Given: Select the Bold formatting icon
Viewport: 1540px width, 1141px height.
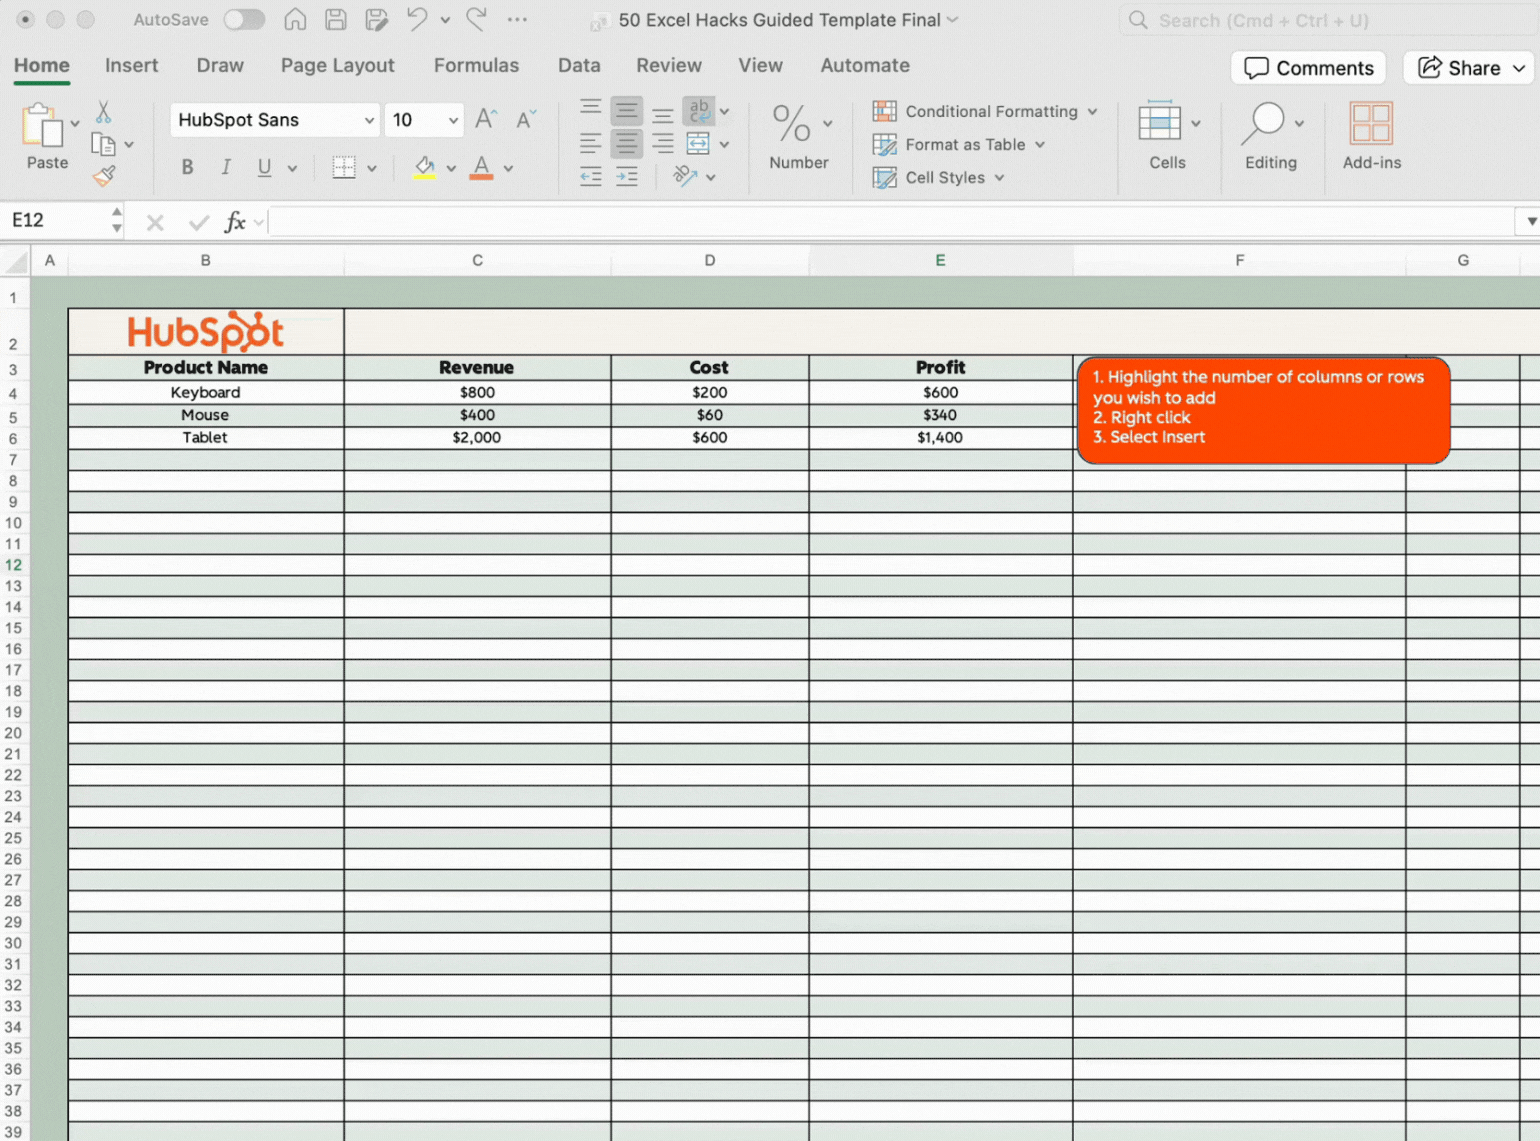Looking at the screenshot, I should coord(186,167).
